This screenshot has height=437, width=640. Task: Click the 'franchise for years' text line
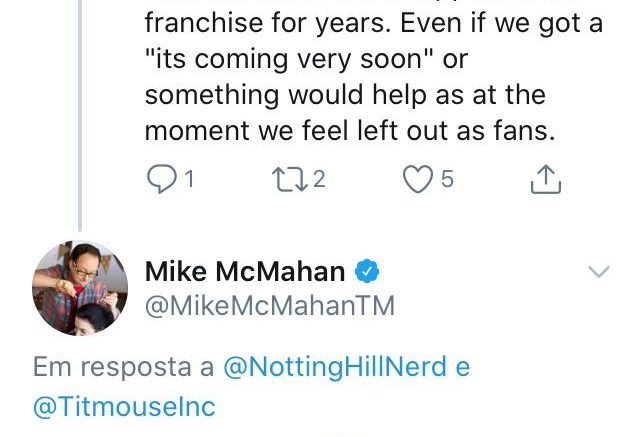coord(373,23)
